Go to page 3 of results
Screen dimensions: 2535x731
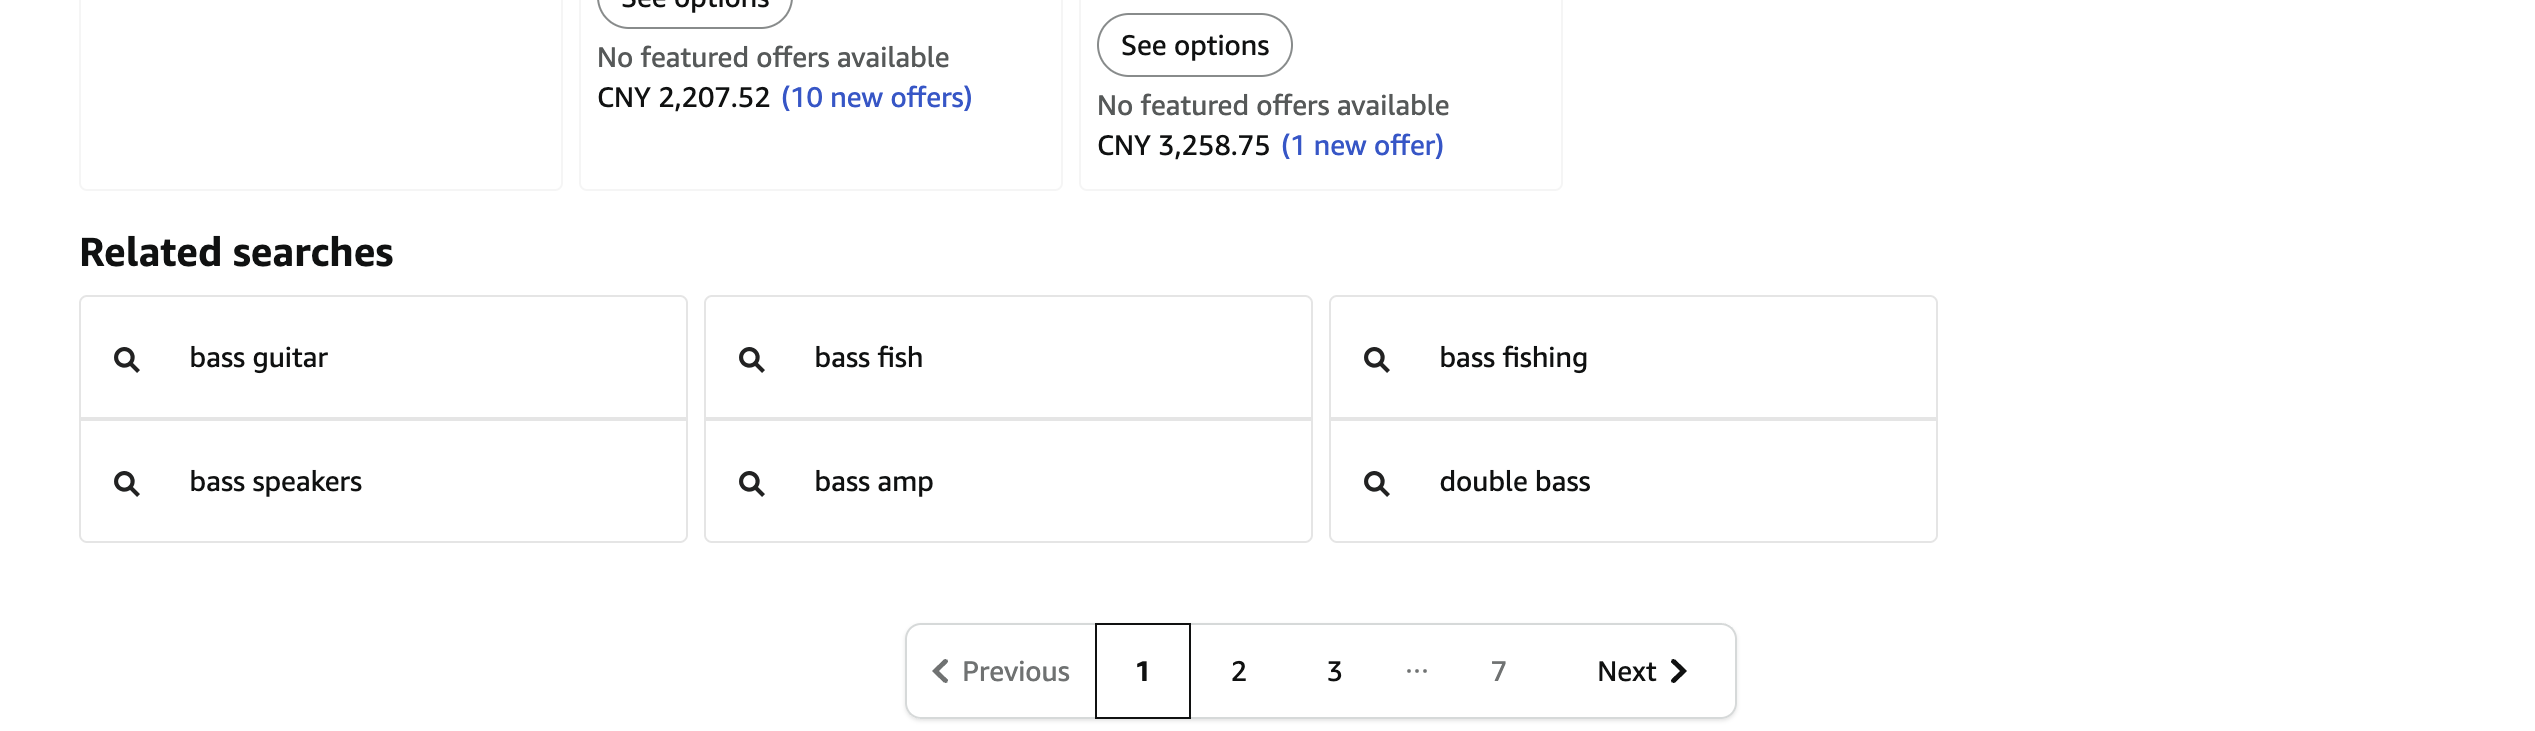[x=1333, y=671]
